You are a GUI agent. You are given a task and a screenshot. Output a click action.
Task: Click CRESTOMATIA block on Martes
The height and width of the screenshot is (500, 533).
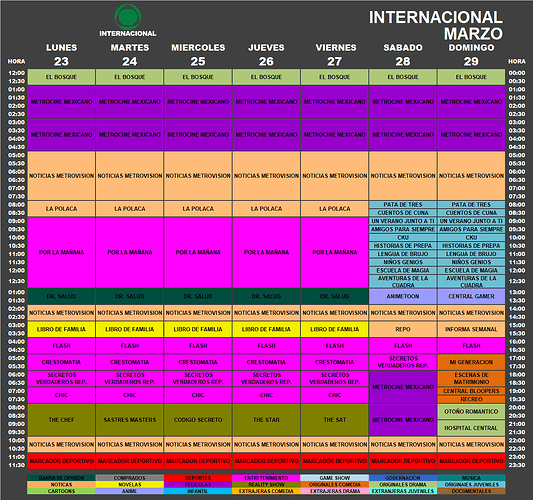[x=130, y=362]
